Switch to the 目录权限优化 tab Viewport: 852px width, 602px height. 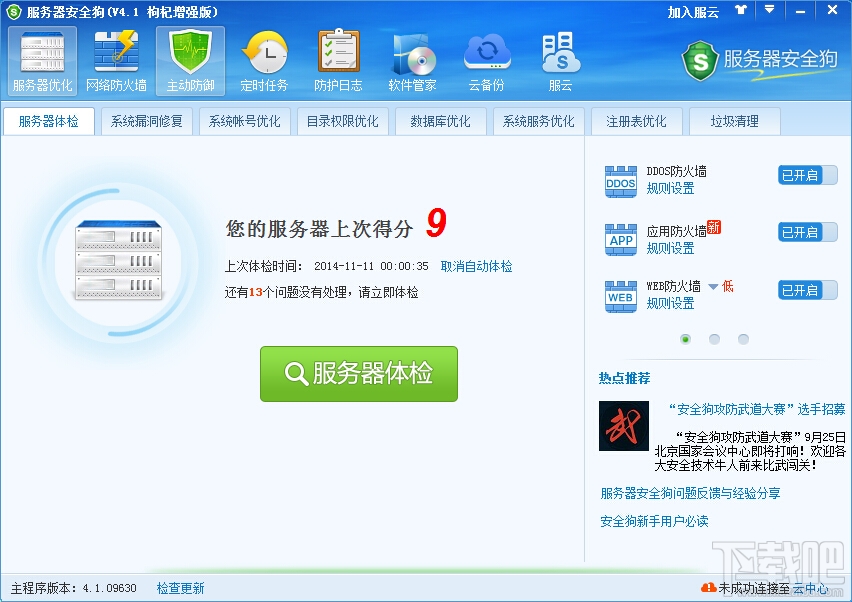pos(343,121)
